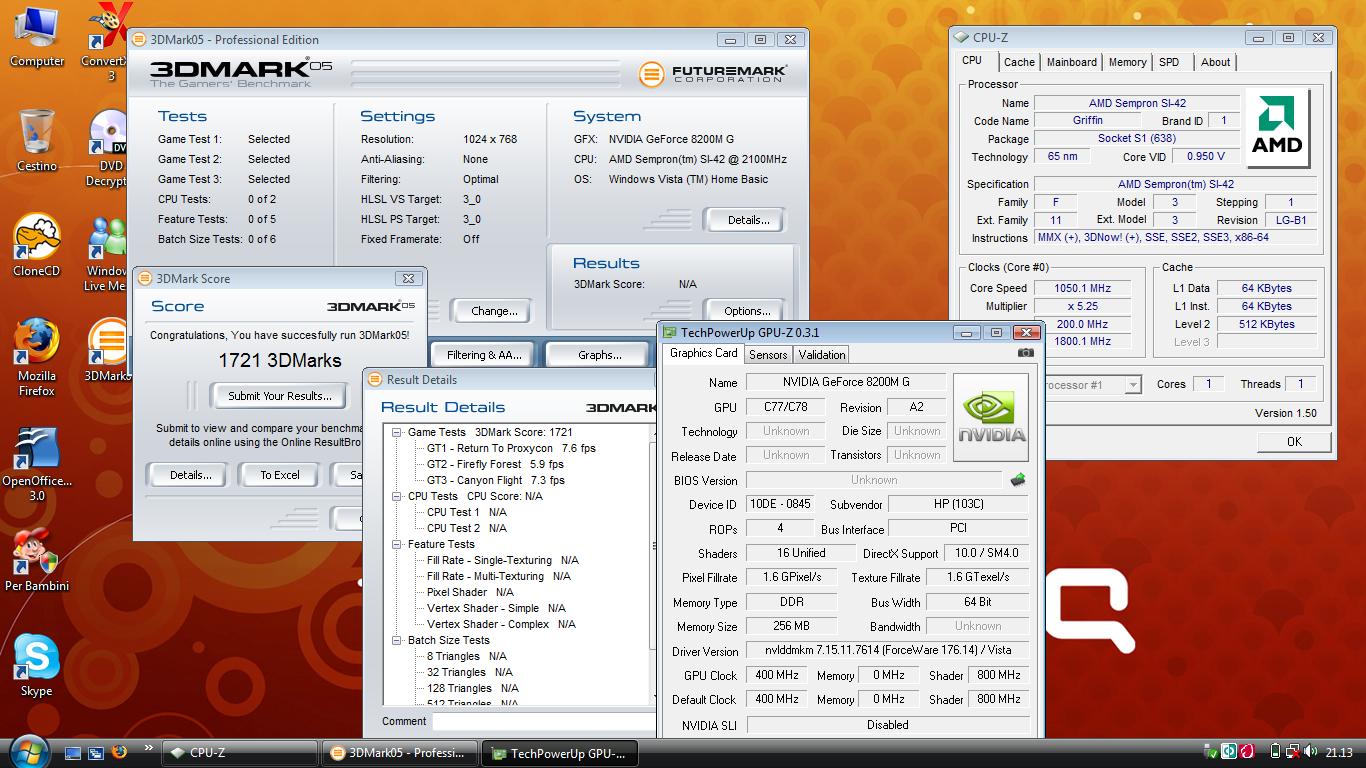
Task: Collapse the CPU Tests tree node
Action: click(397, 496)
